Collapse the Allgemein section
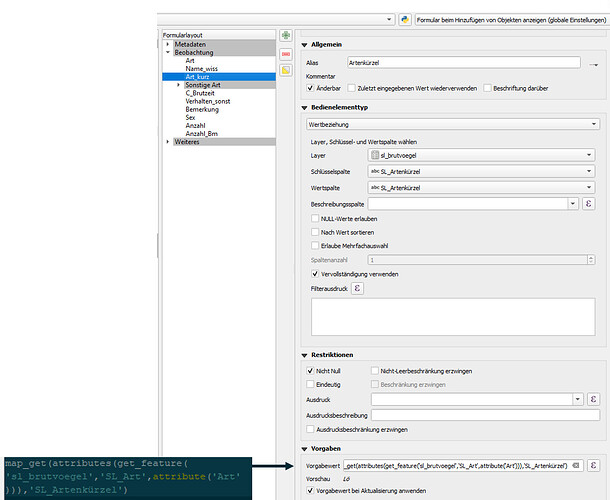 pos(305,45)
